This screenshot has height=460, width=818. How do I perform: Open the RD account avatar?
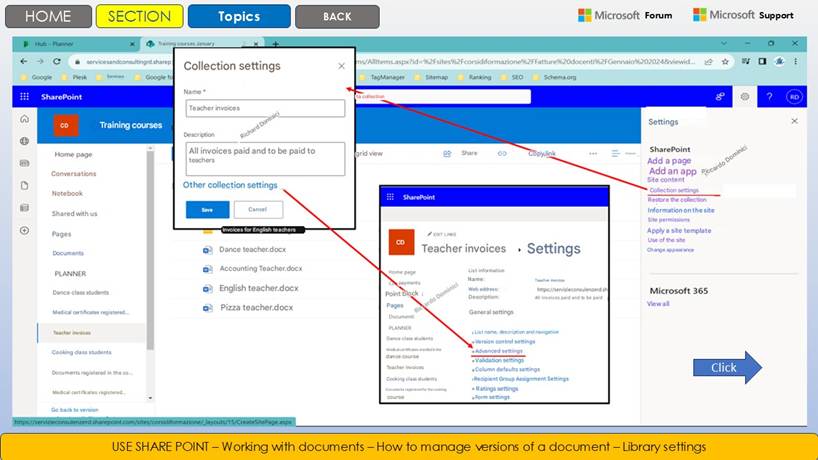point(794,96)
